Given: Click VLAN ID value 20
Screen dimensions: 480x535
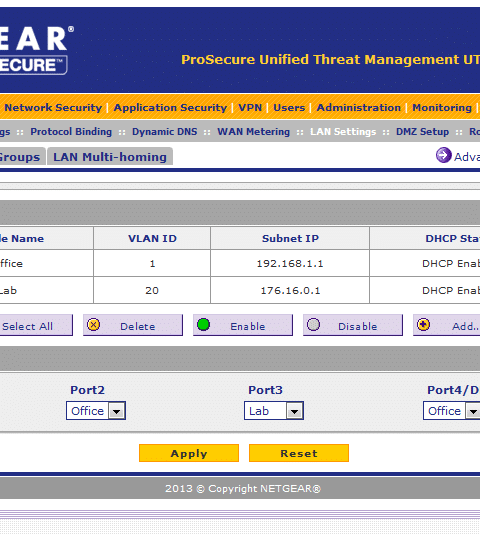Looking at the screenshot, I should tap(152, 291).
